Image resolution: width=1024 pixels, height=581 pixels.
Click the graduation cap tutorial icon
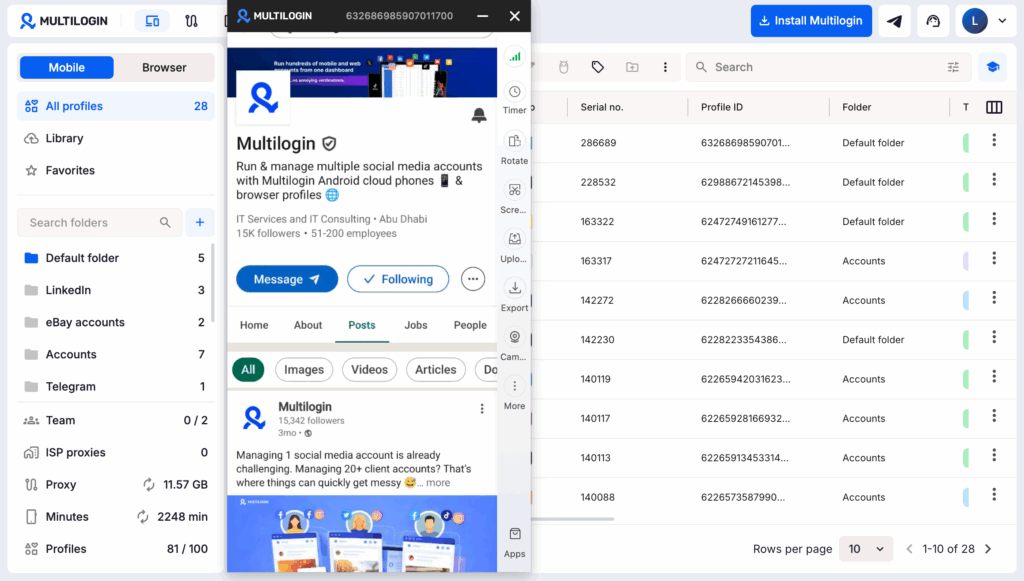coord(993,67)
